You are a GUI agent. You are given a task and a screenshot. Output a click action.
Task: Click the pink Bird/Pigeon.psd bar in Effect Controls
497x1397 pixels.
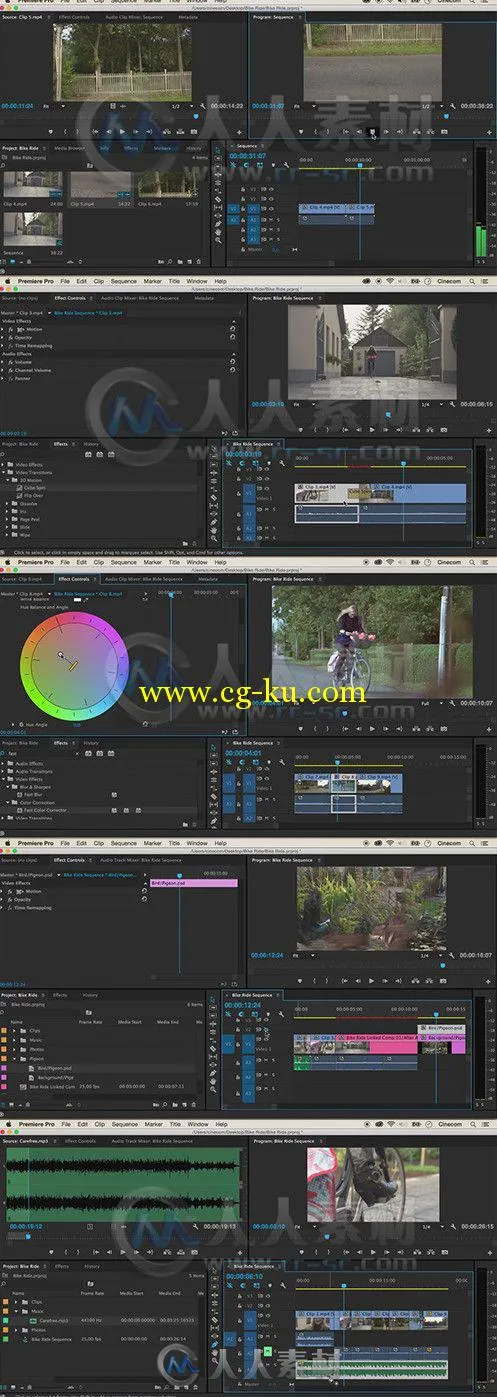pos(193,883)
